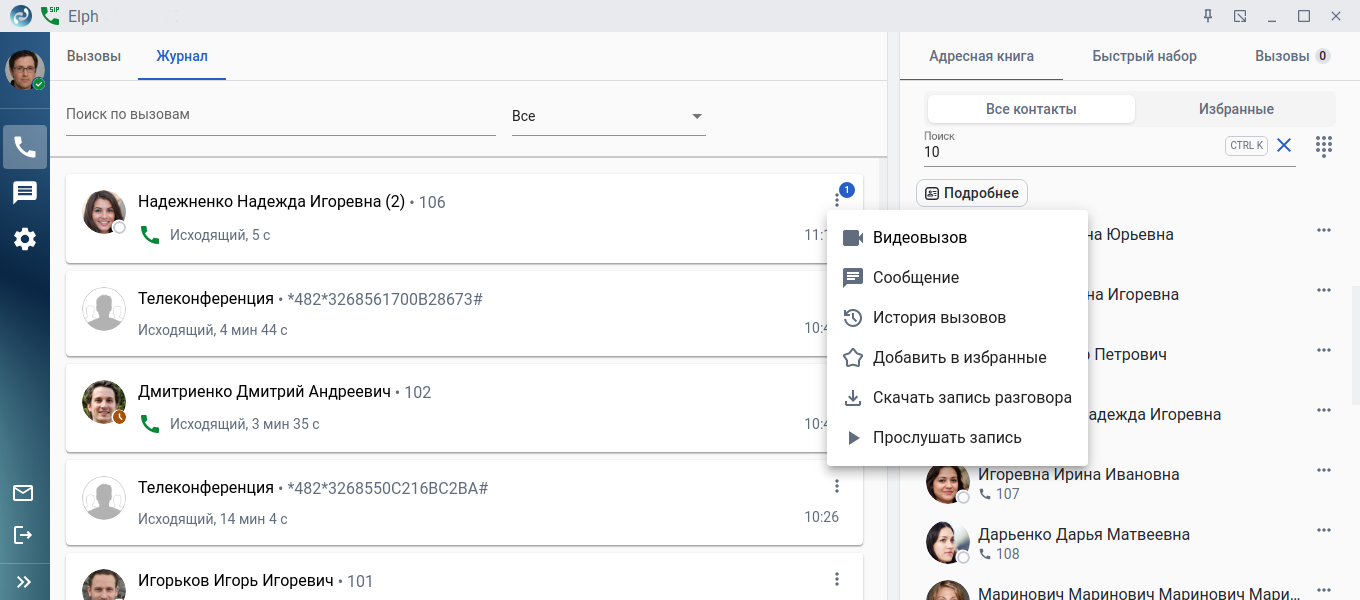
Task: Switch to 'Избранные' contacts toggle
Action: pyautogui.click(x=1236, y=109)
